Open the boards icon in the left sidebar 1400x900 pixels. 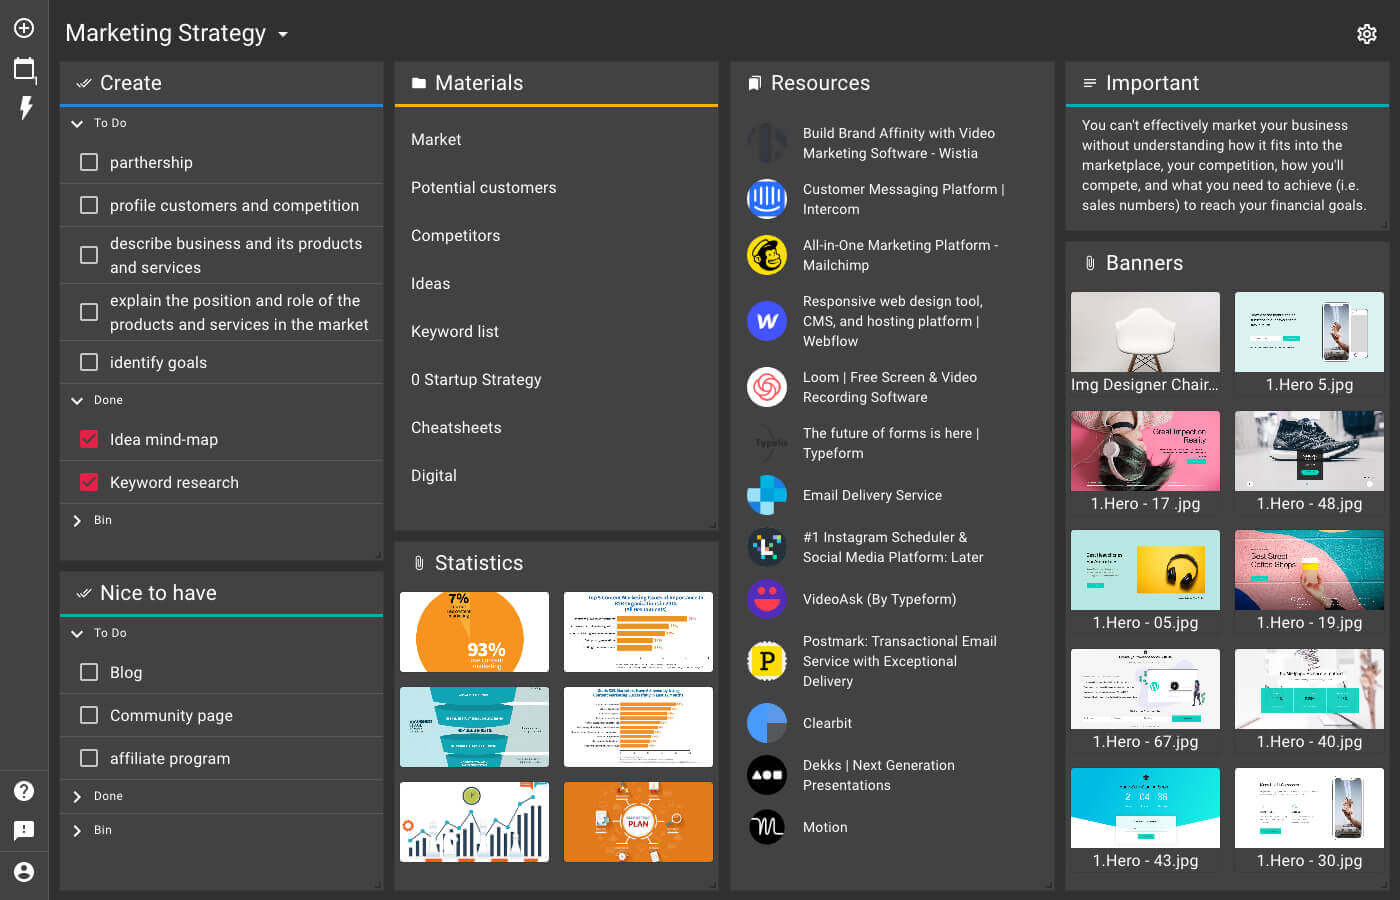coord(23,68)
